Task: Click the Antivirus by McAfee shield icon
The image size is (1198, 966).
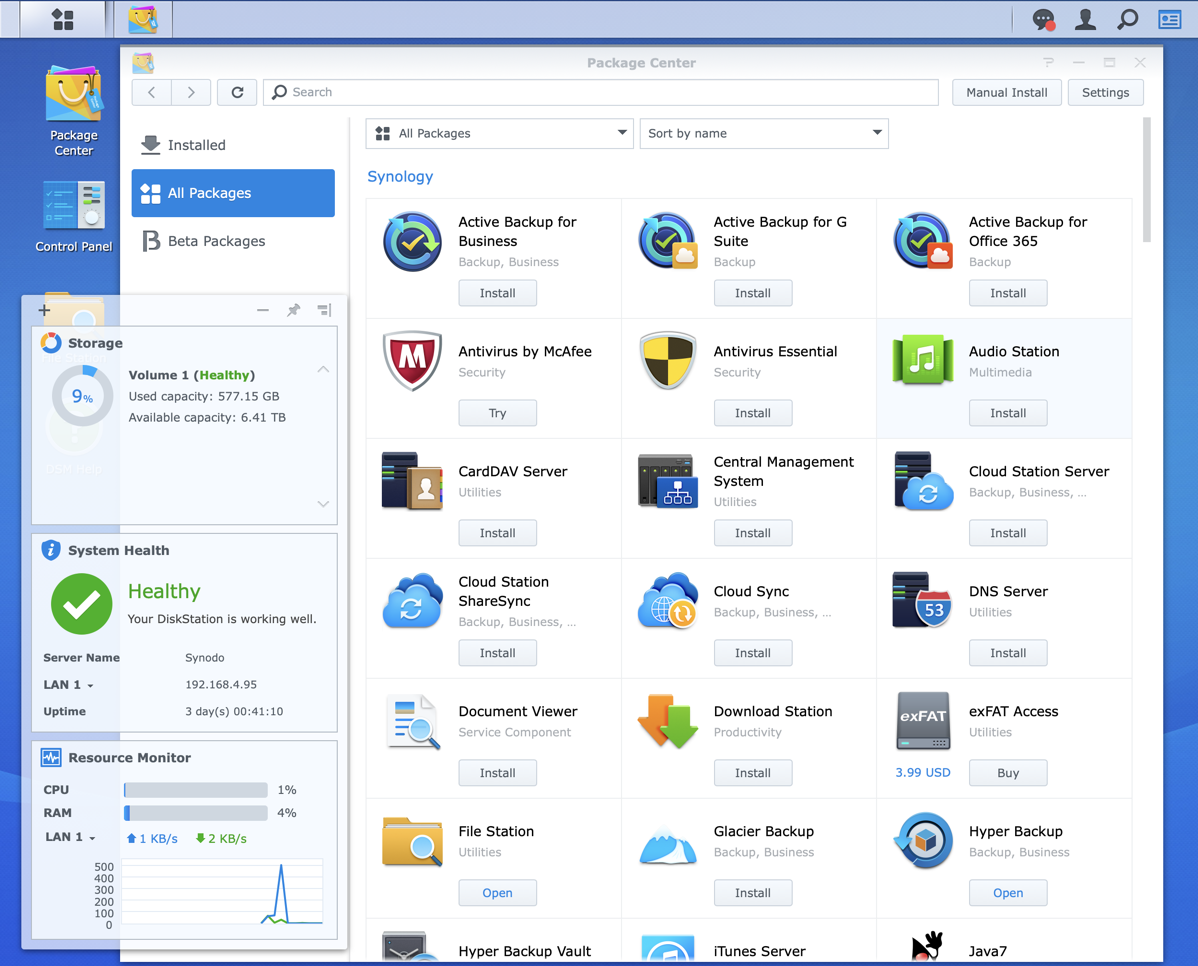Action: (413, 361)
